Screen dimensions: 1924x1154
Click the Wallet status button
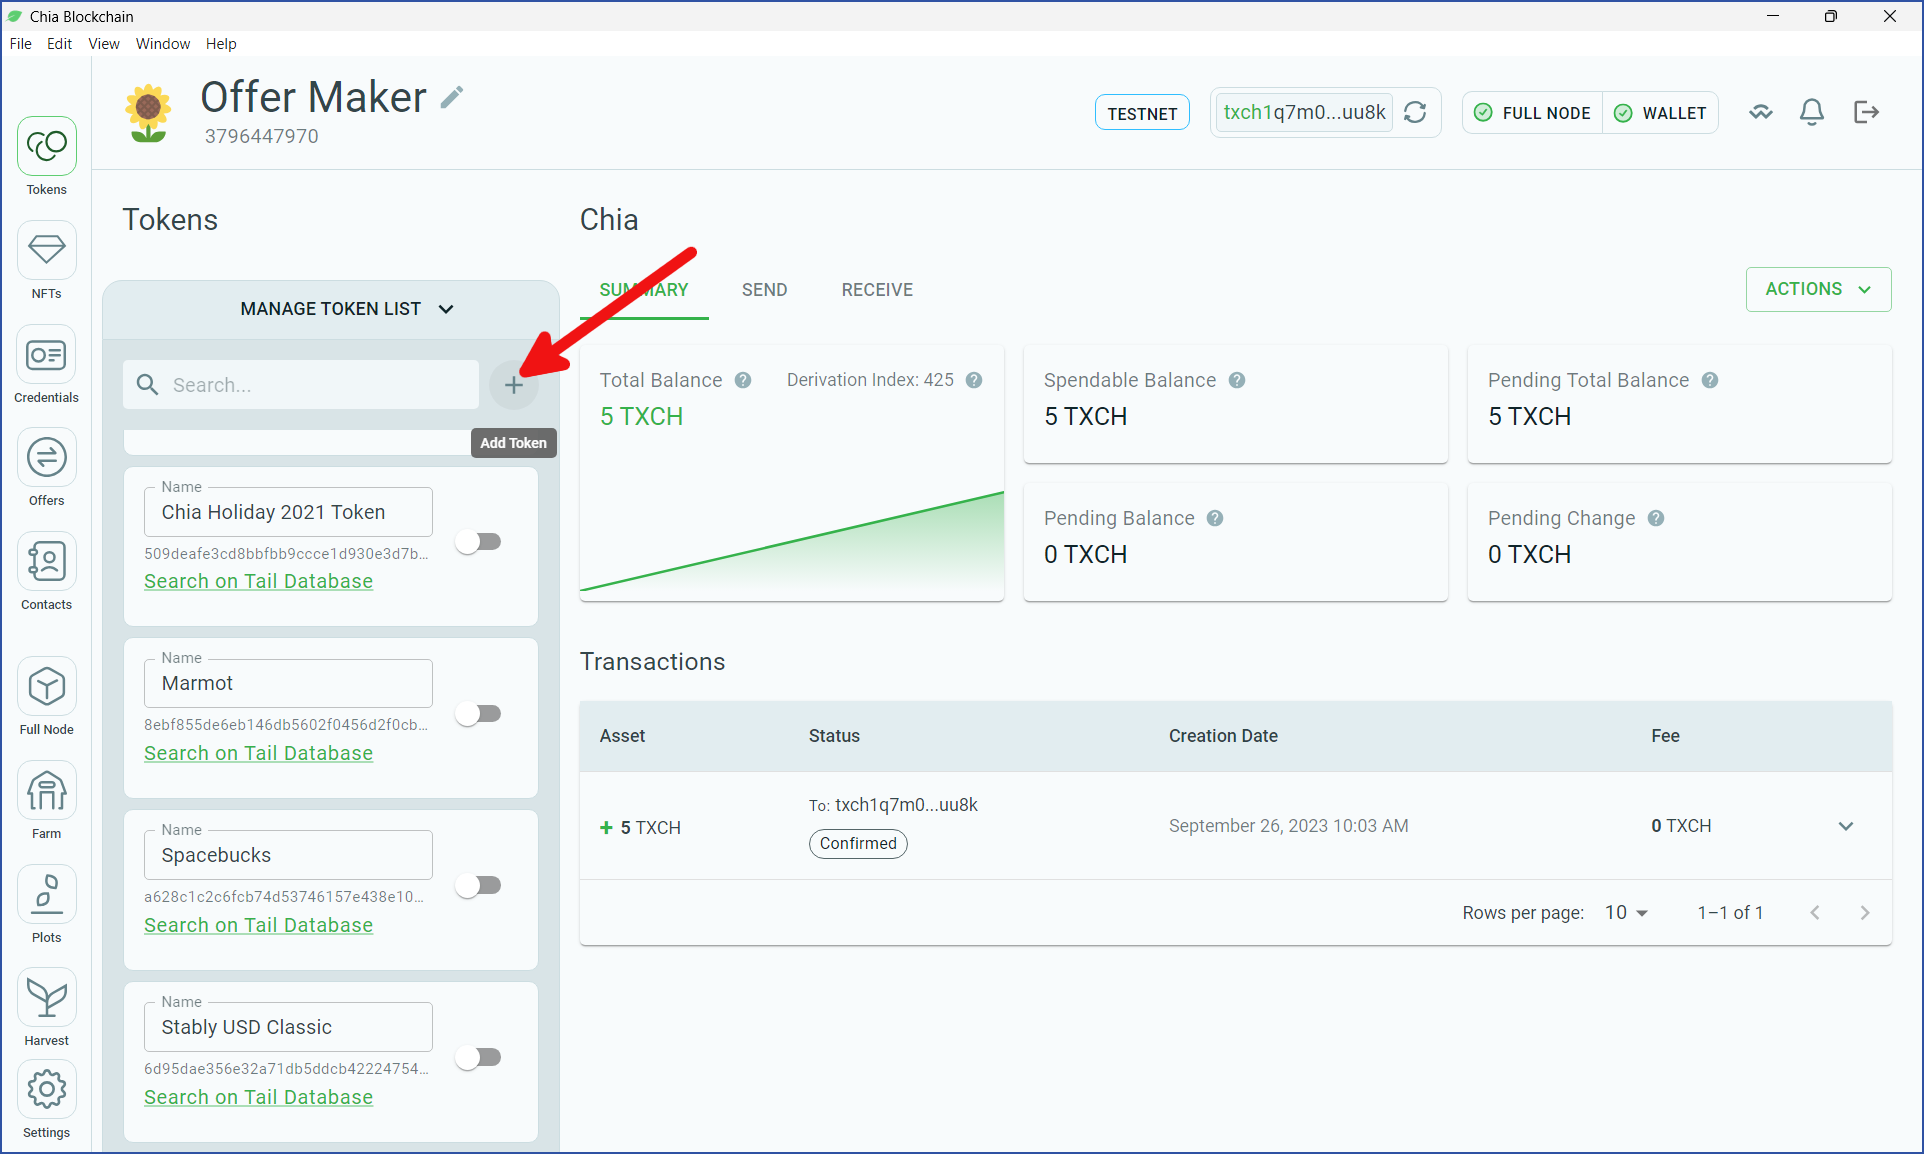click(1660, 113)
